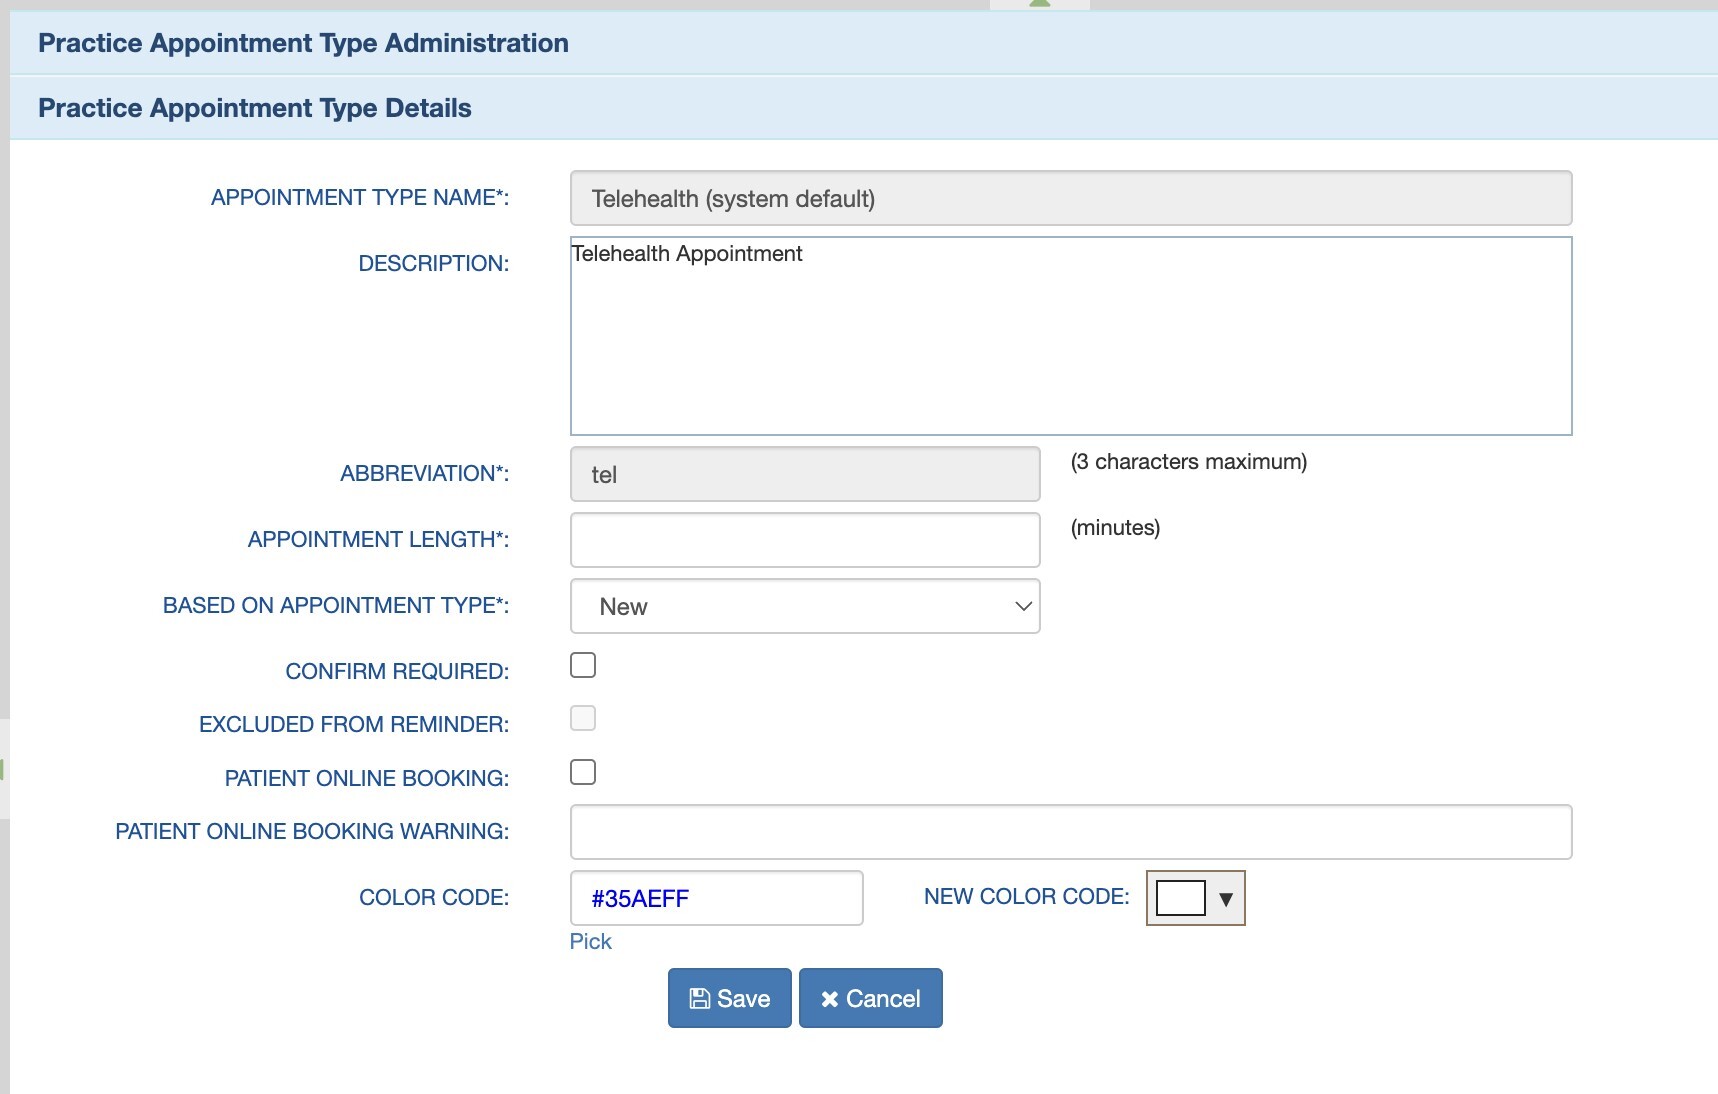Check the Patient Online Booking checkbox

point(583,772)
